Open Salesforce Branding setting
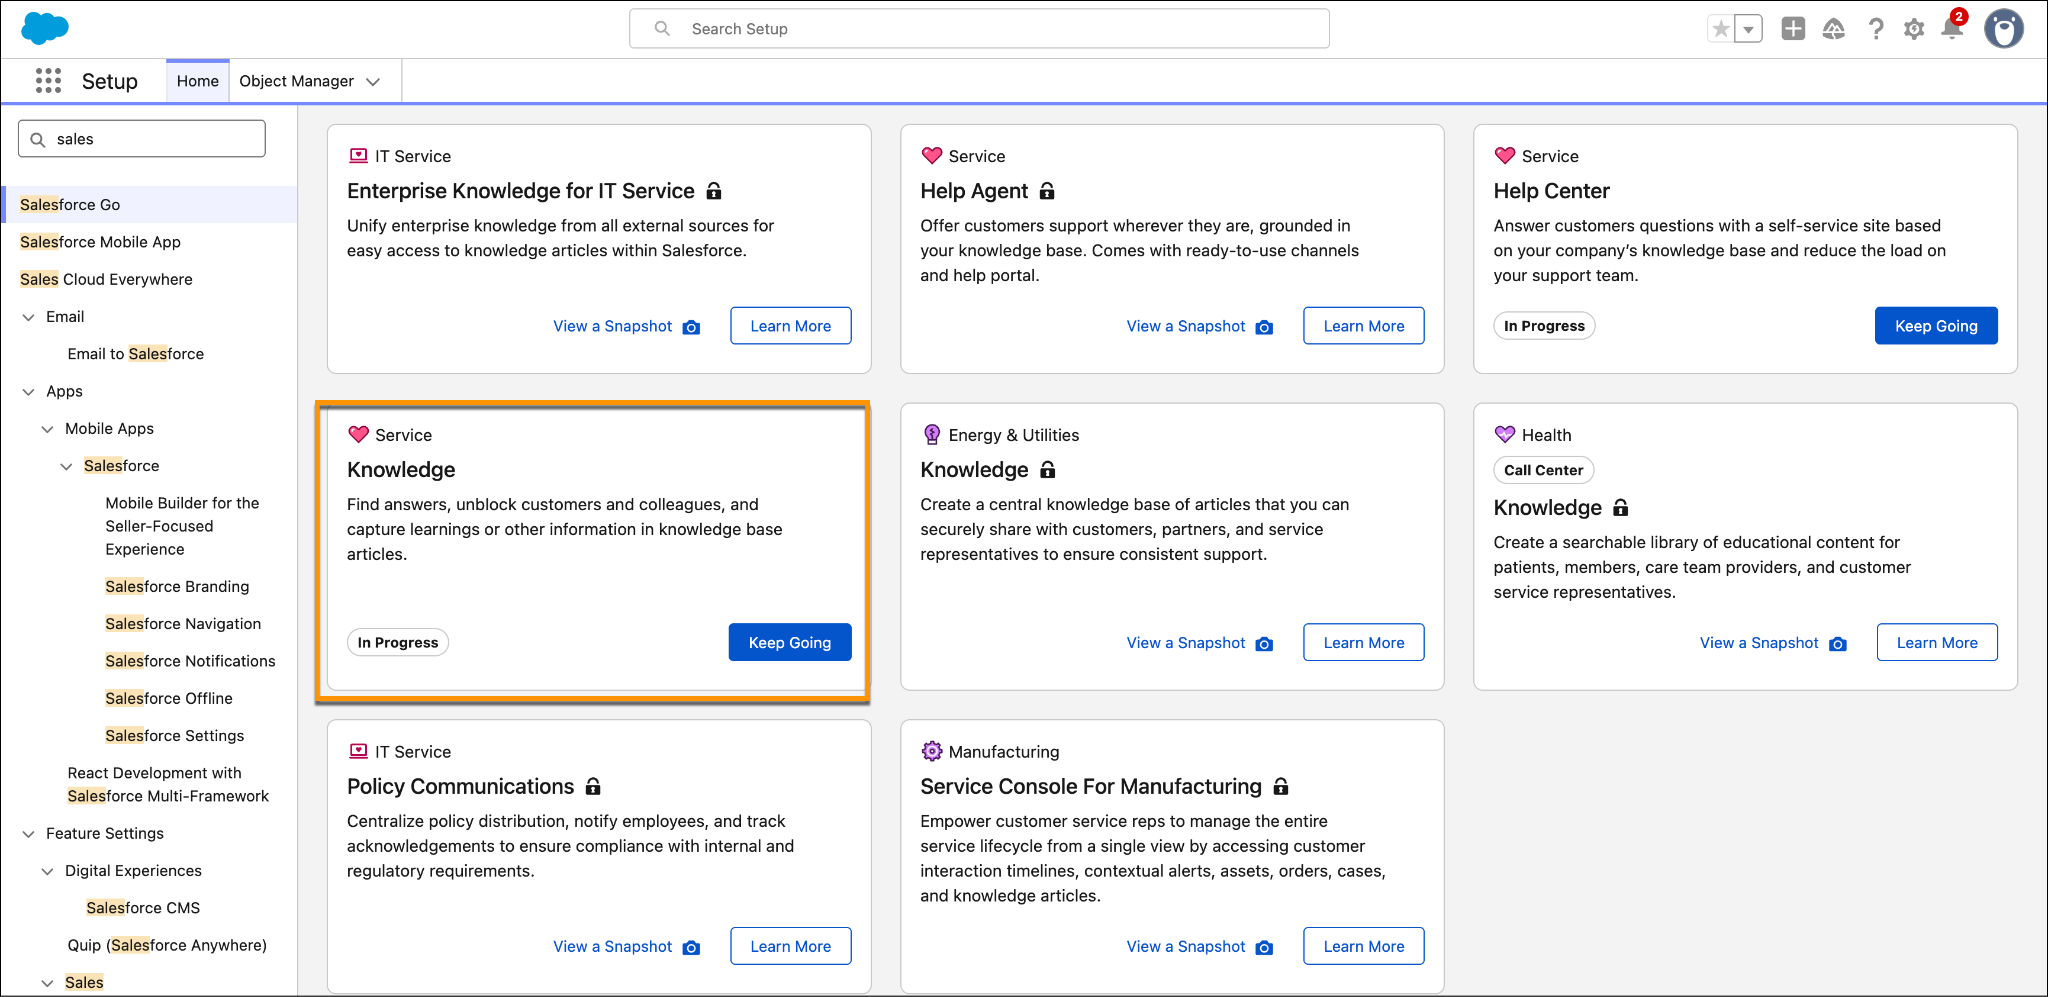 pyautogui.click(x=177, y=587)
